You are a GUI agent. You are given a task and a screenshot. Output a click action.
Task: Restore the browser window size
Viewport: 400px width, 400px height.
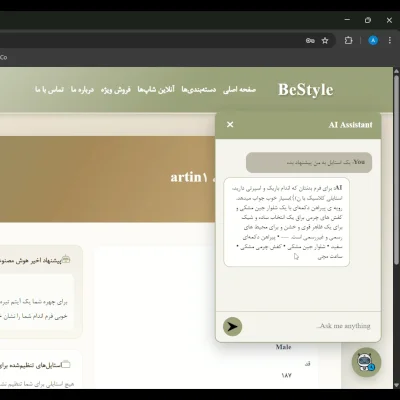tap(368, 20)
